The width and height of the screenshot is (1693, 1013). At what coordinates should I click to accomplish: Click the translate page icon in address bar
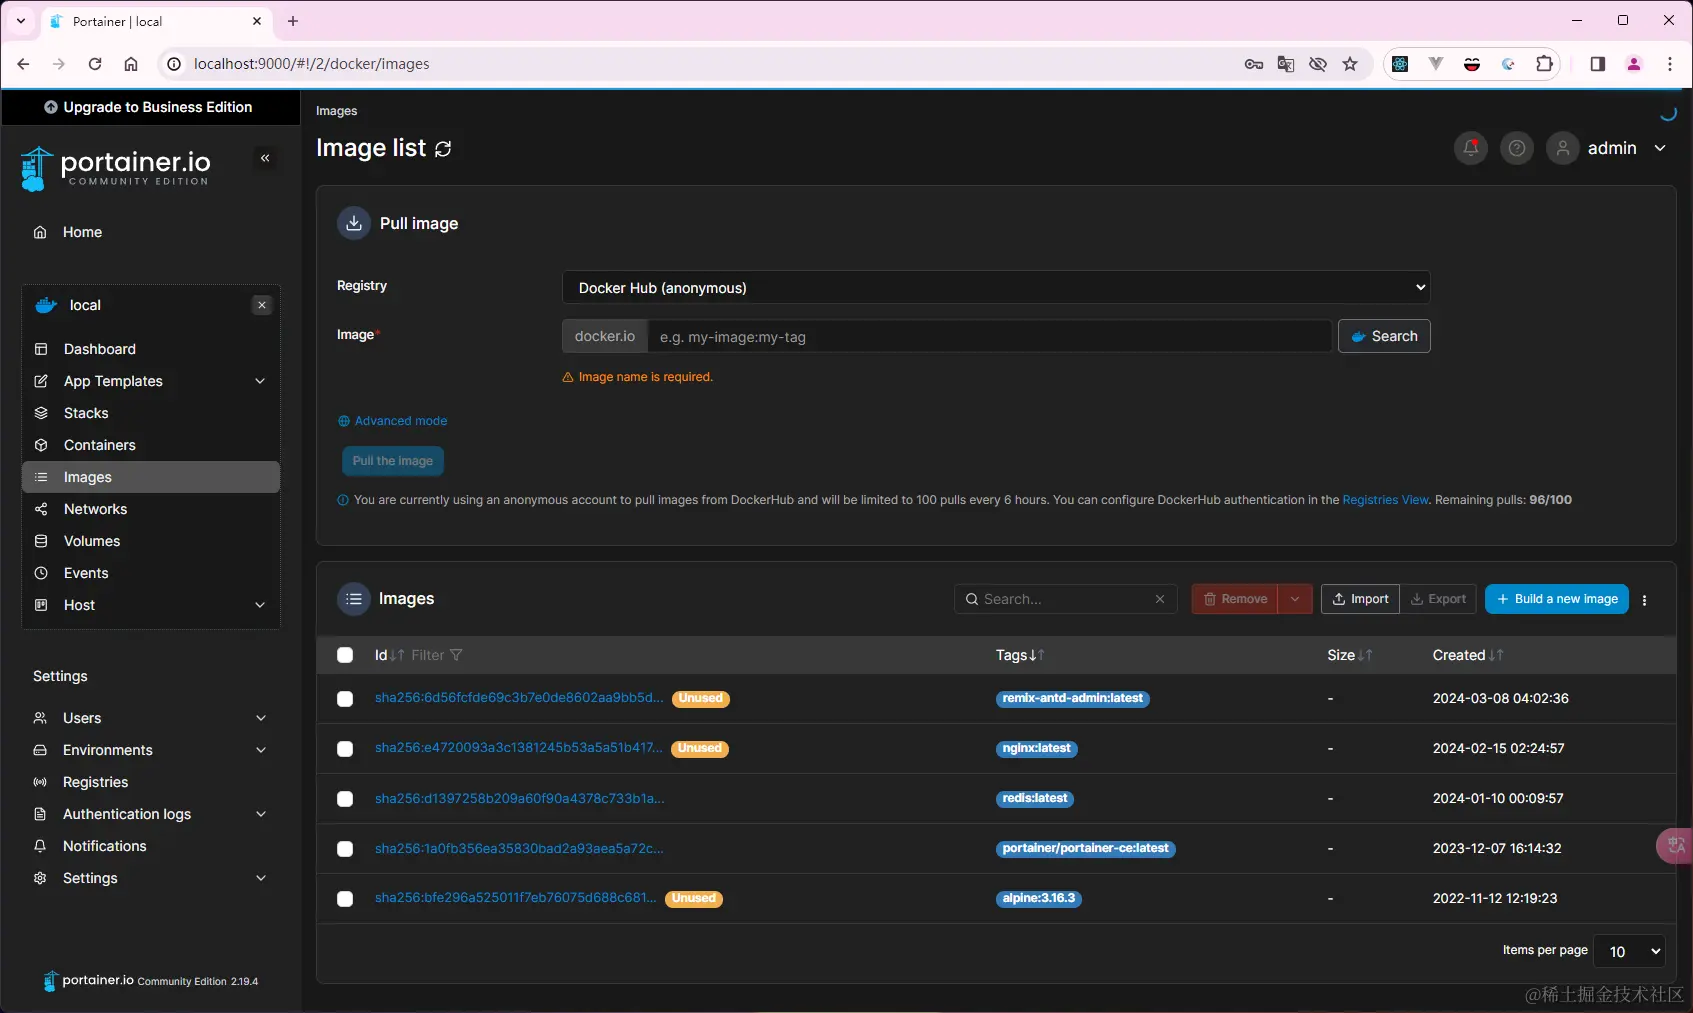click(x=1286, y=64)
